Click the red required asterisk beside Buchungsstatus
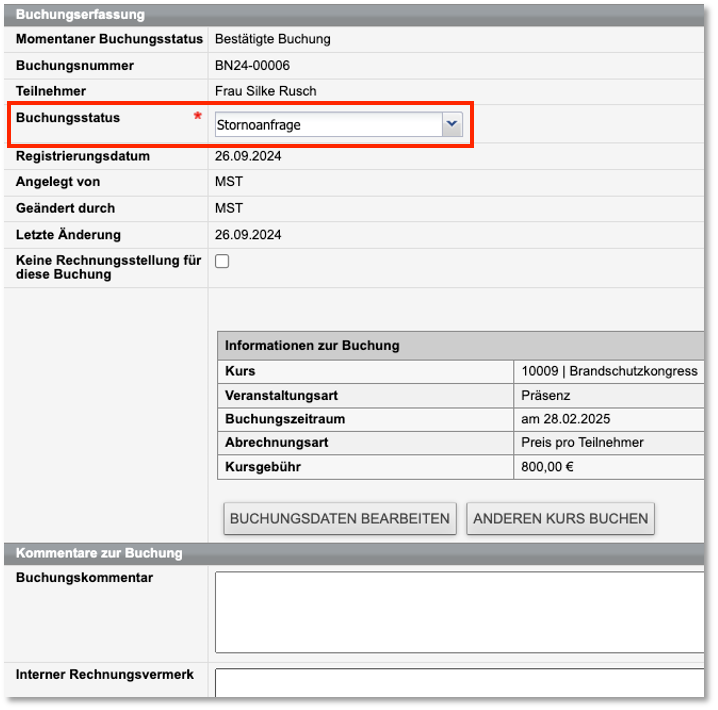The image size is (718, 710). pyautogui.click(x=197, y=118)
